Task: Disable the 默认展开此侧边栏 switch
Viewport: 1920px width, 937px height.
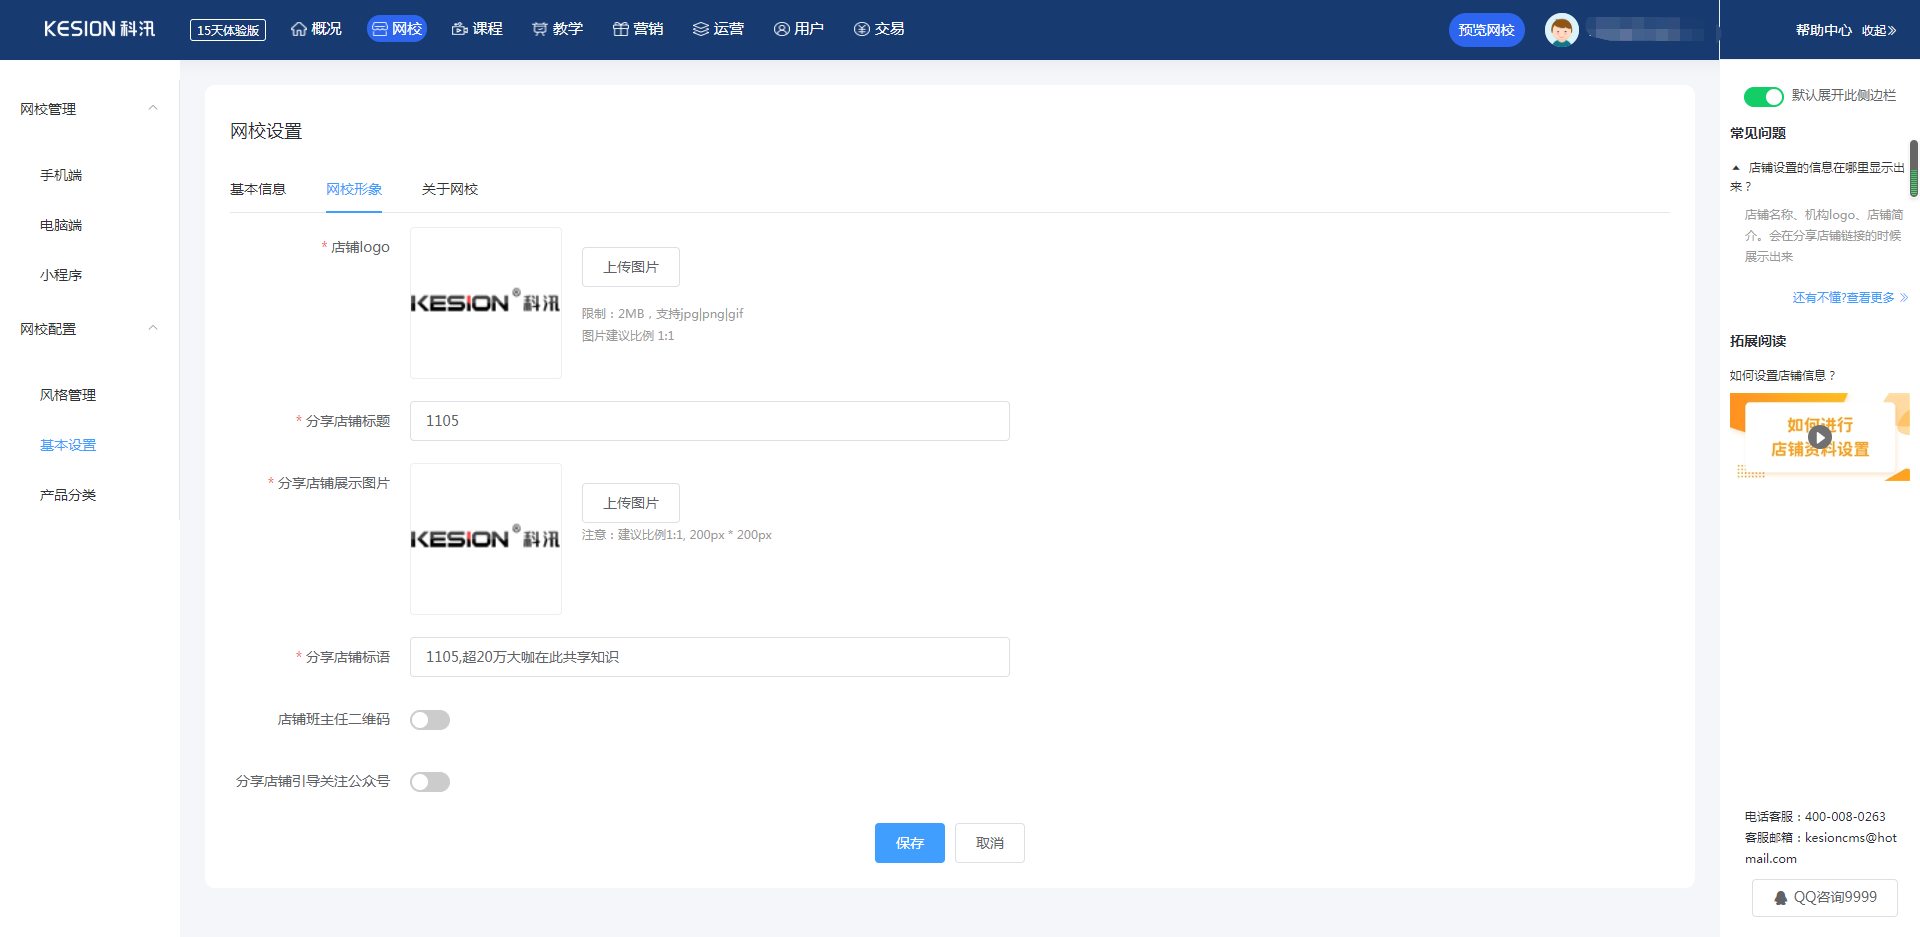Action: click(1763, 96)
